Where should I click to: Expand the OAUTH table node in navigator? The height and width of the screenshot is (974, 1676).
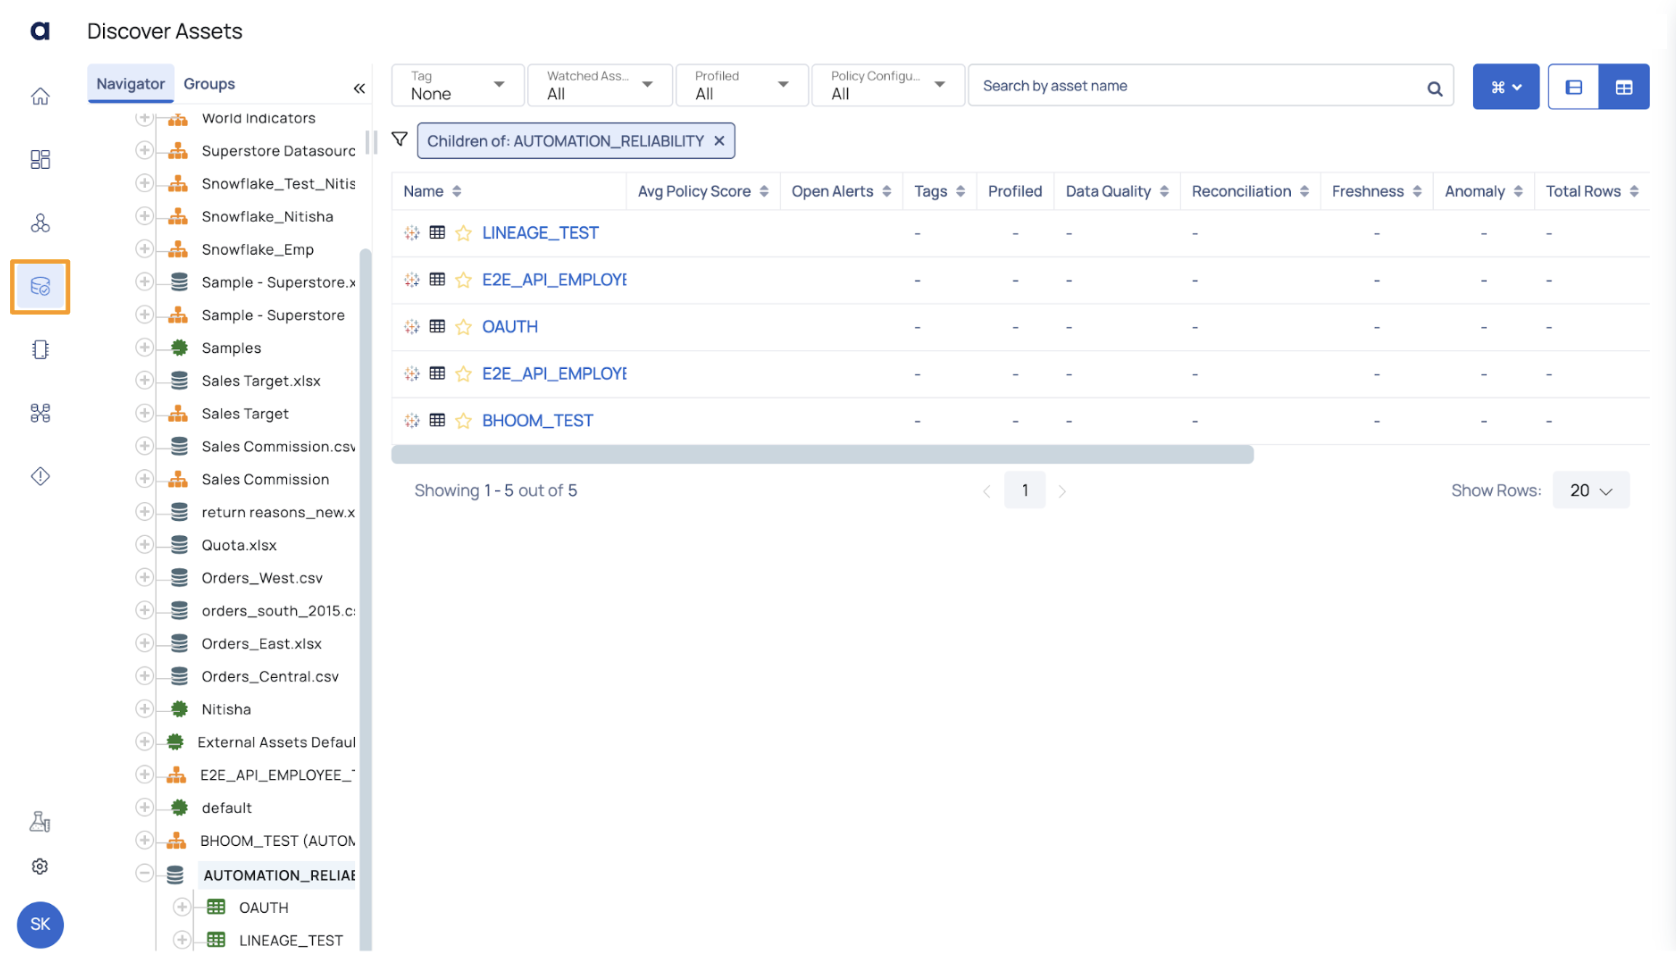point(182,907)
